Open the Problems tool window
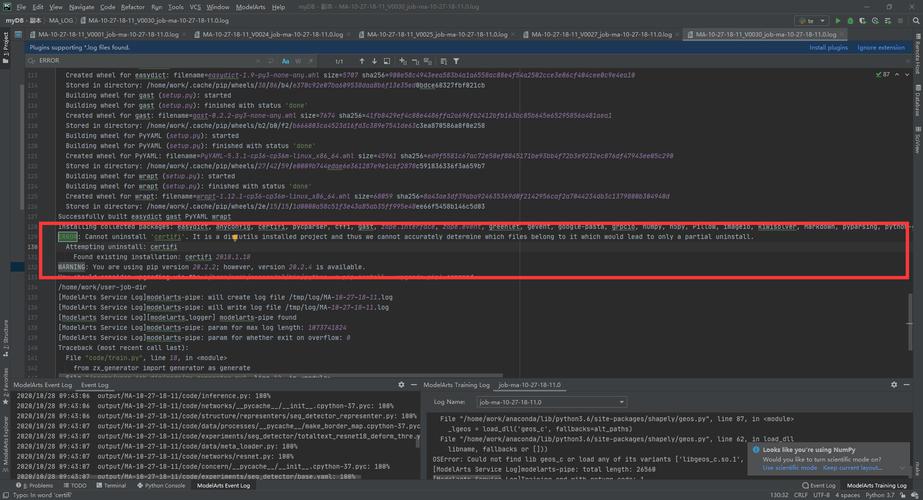 [x=35, y=485]
